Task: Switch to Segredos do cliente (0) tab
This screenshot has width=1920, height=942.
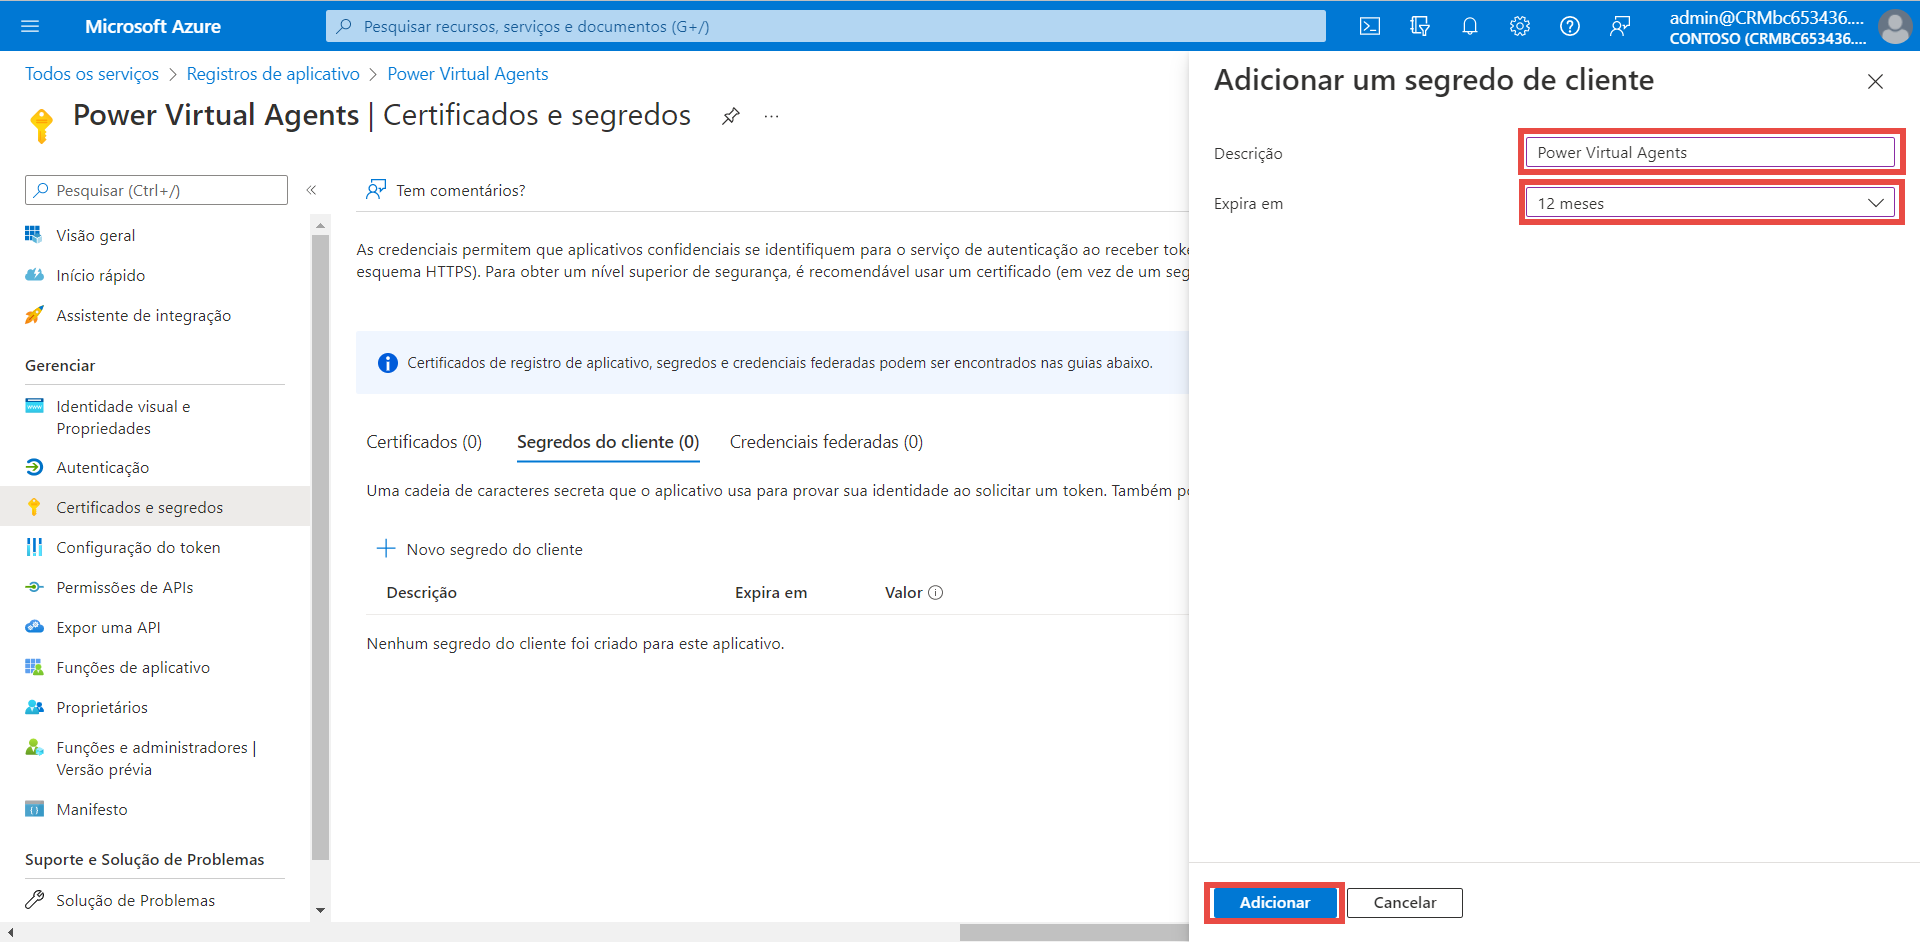Action: pos(608,442)
